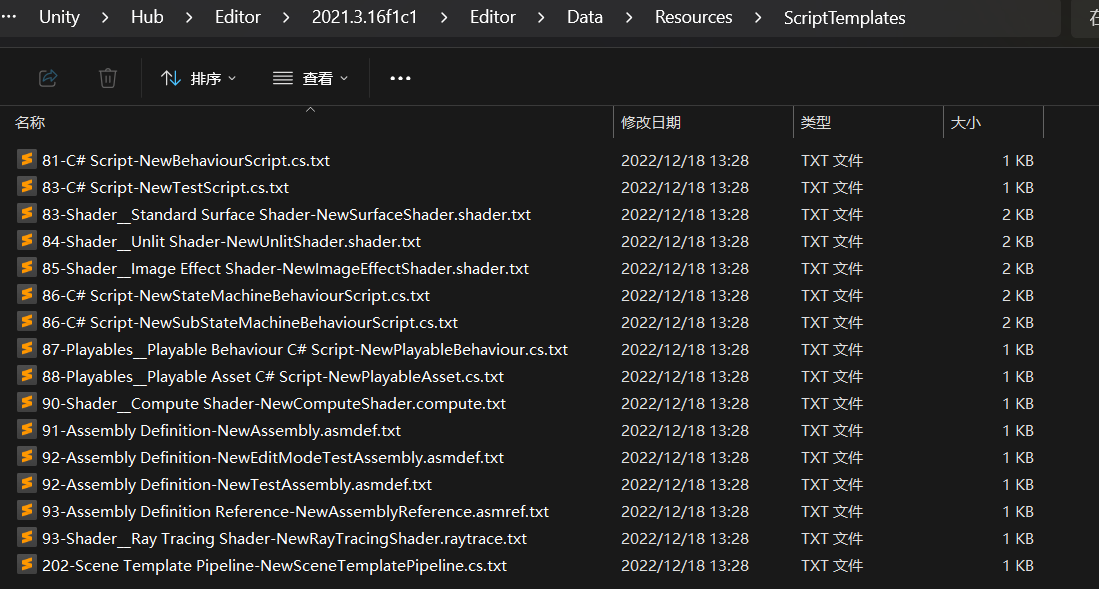Click icon of NewEditModeTestAssembly.asmdef.txt file

[27, 456]
